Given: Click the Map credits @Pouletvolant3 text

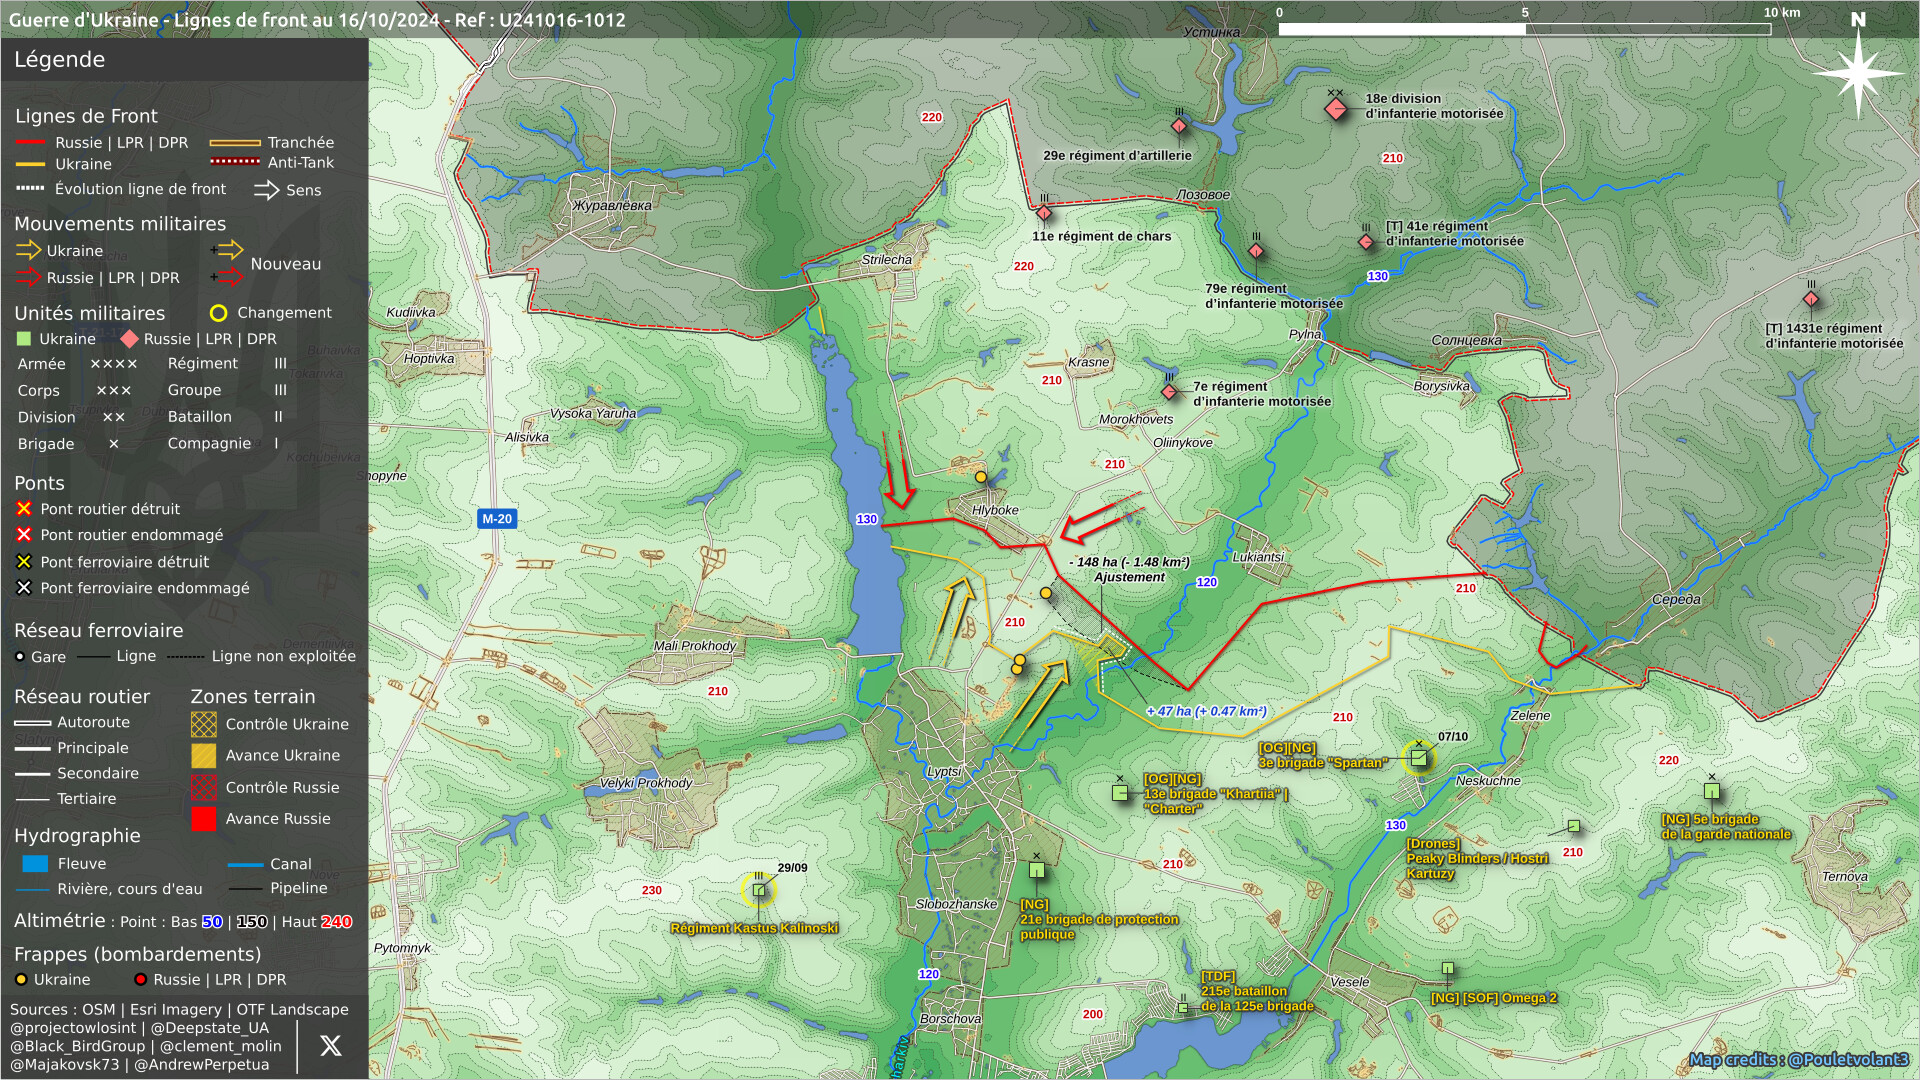Looking at the screenshot, I should pyautogui.click(x=1798, y=1060).
